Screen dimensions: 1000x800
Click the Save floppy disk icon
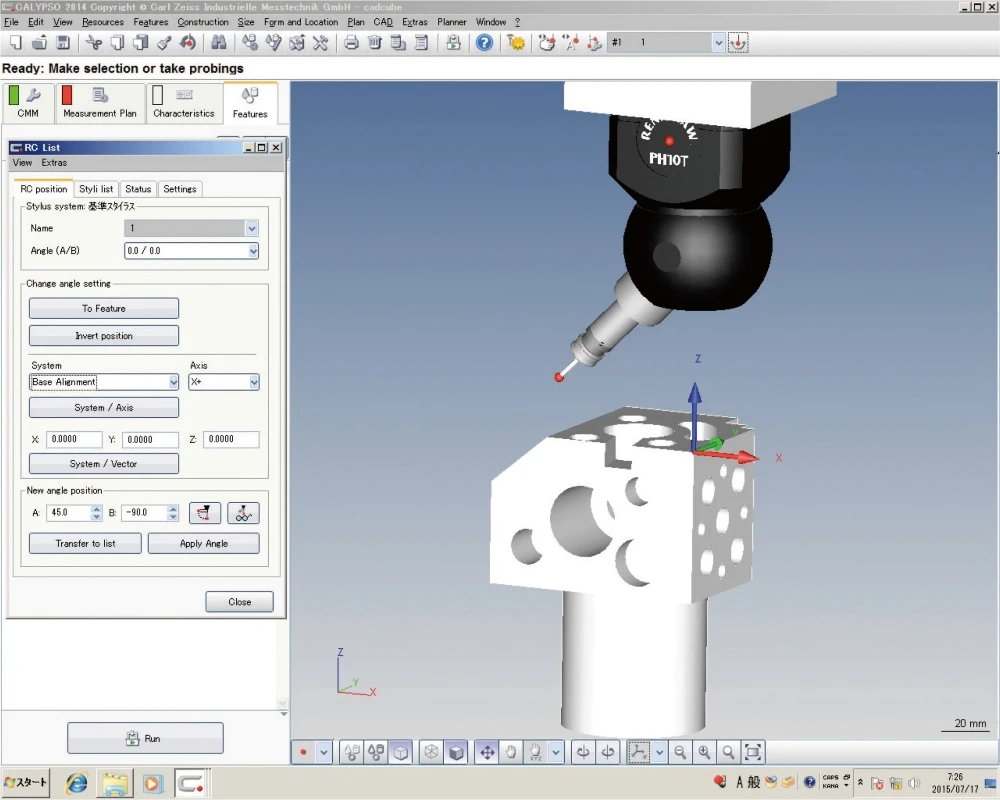pyautogui.click(x=63, y=43)
